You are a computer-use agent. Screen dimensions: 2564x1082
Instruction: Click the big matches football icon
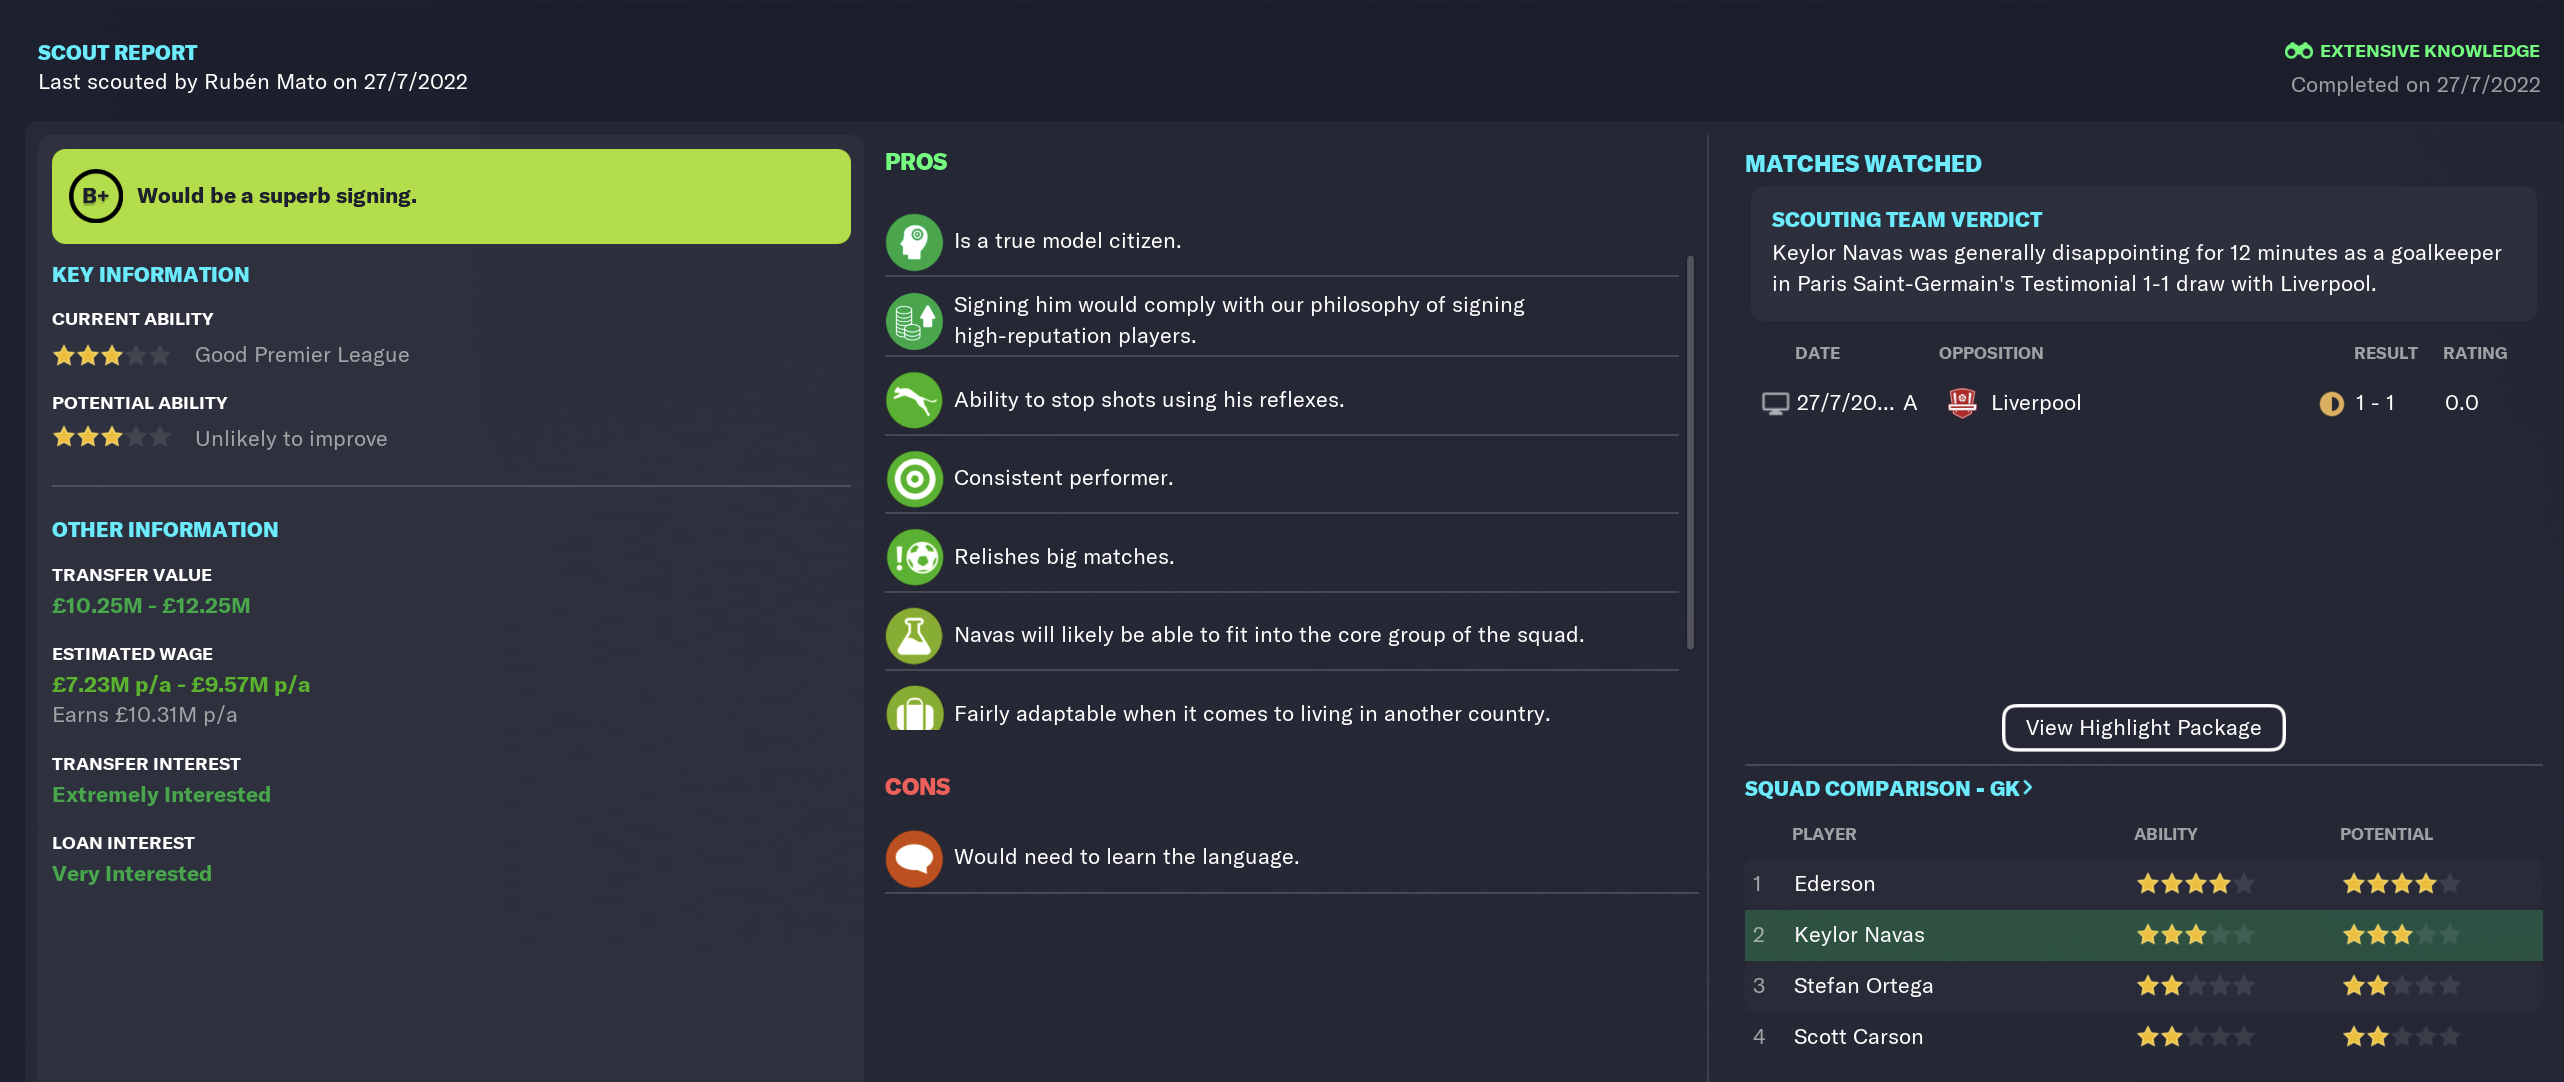[x=914, y=557]
